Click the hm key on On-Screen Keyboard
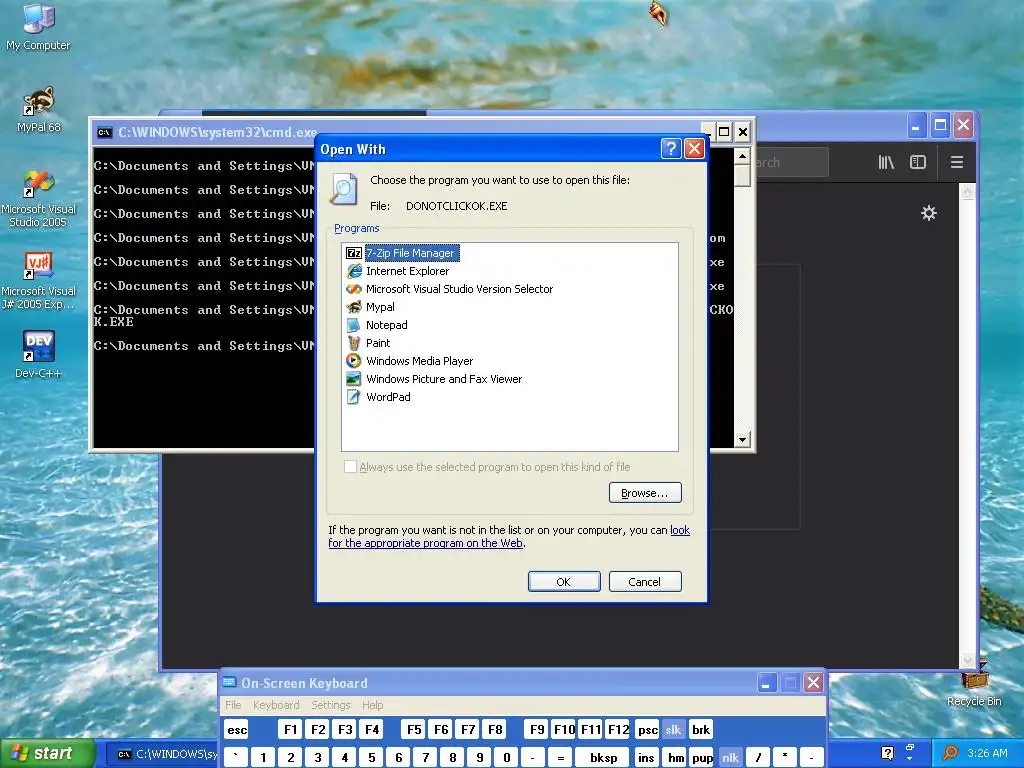Image resolution: width=1024 pixels, height=768 pixels. tap(676, 758)
